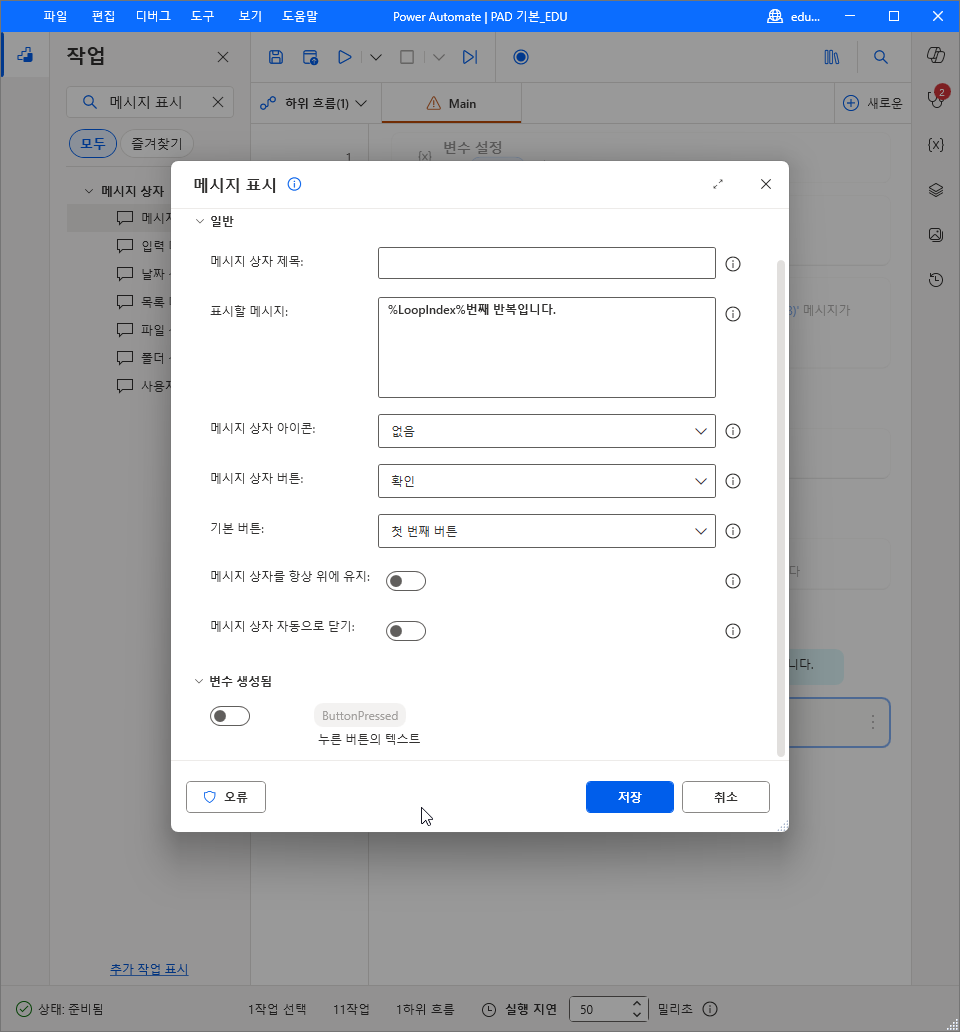Open the errors stethoscope icon with badge
This screenshot has height=1032, width=960.
pyautogui.click(x=936, y=99)
